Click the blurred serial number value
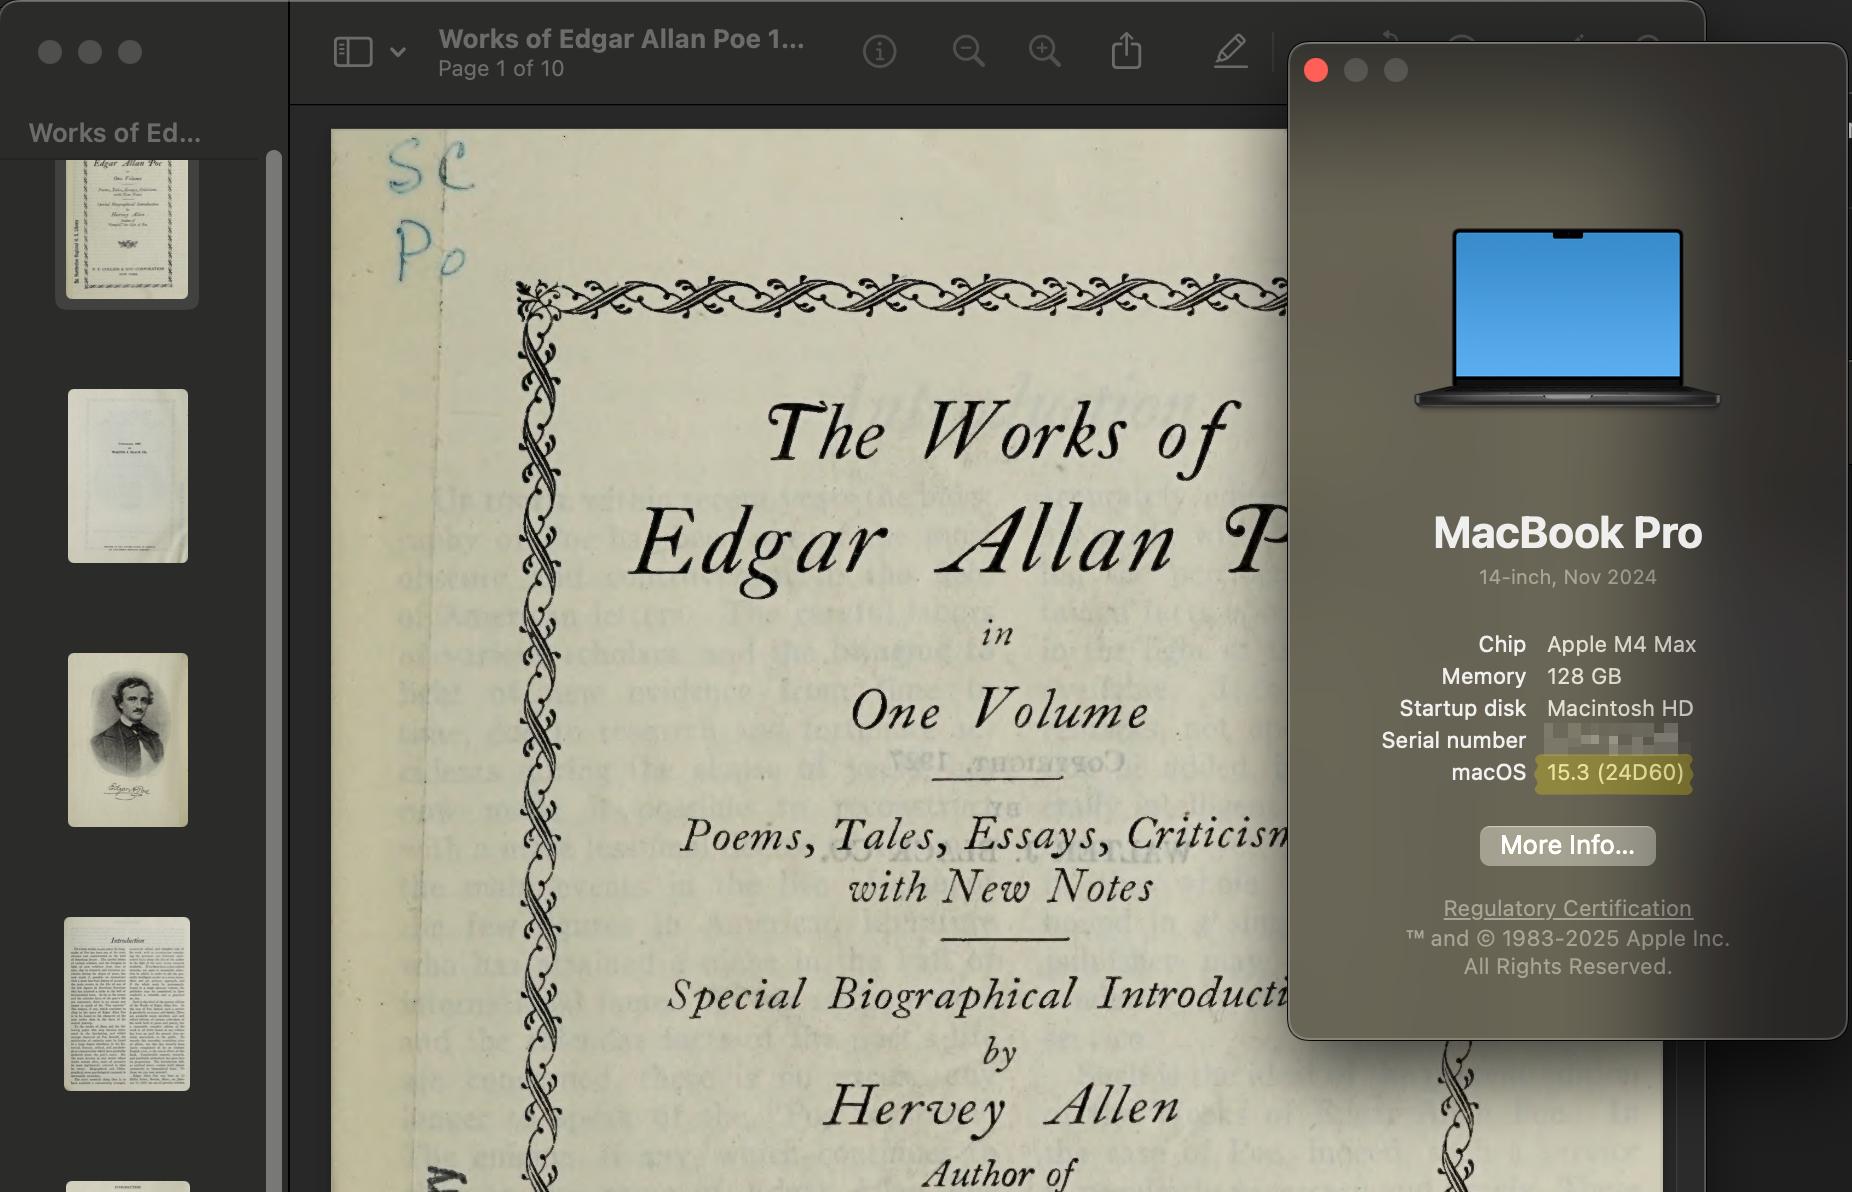Screen dimensions: 1852x1192 tap(1610, 740)
